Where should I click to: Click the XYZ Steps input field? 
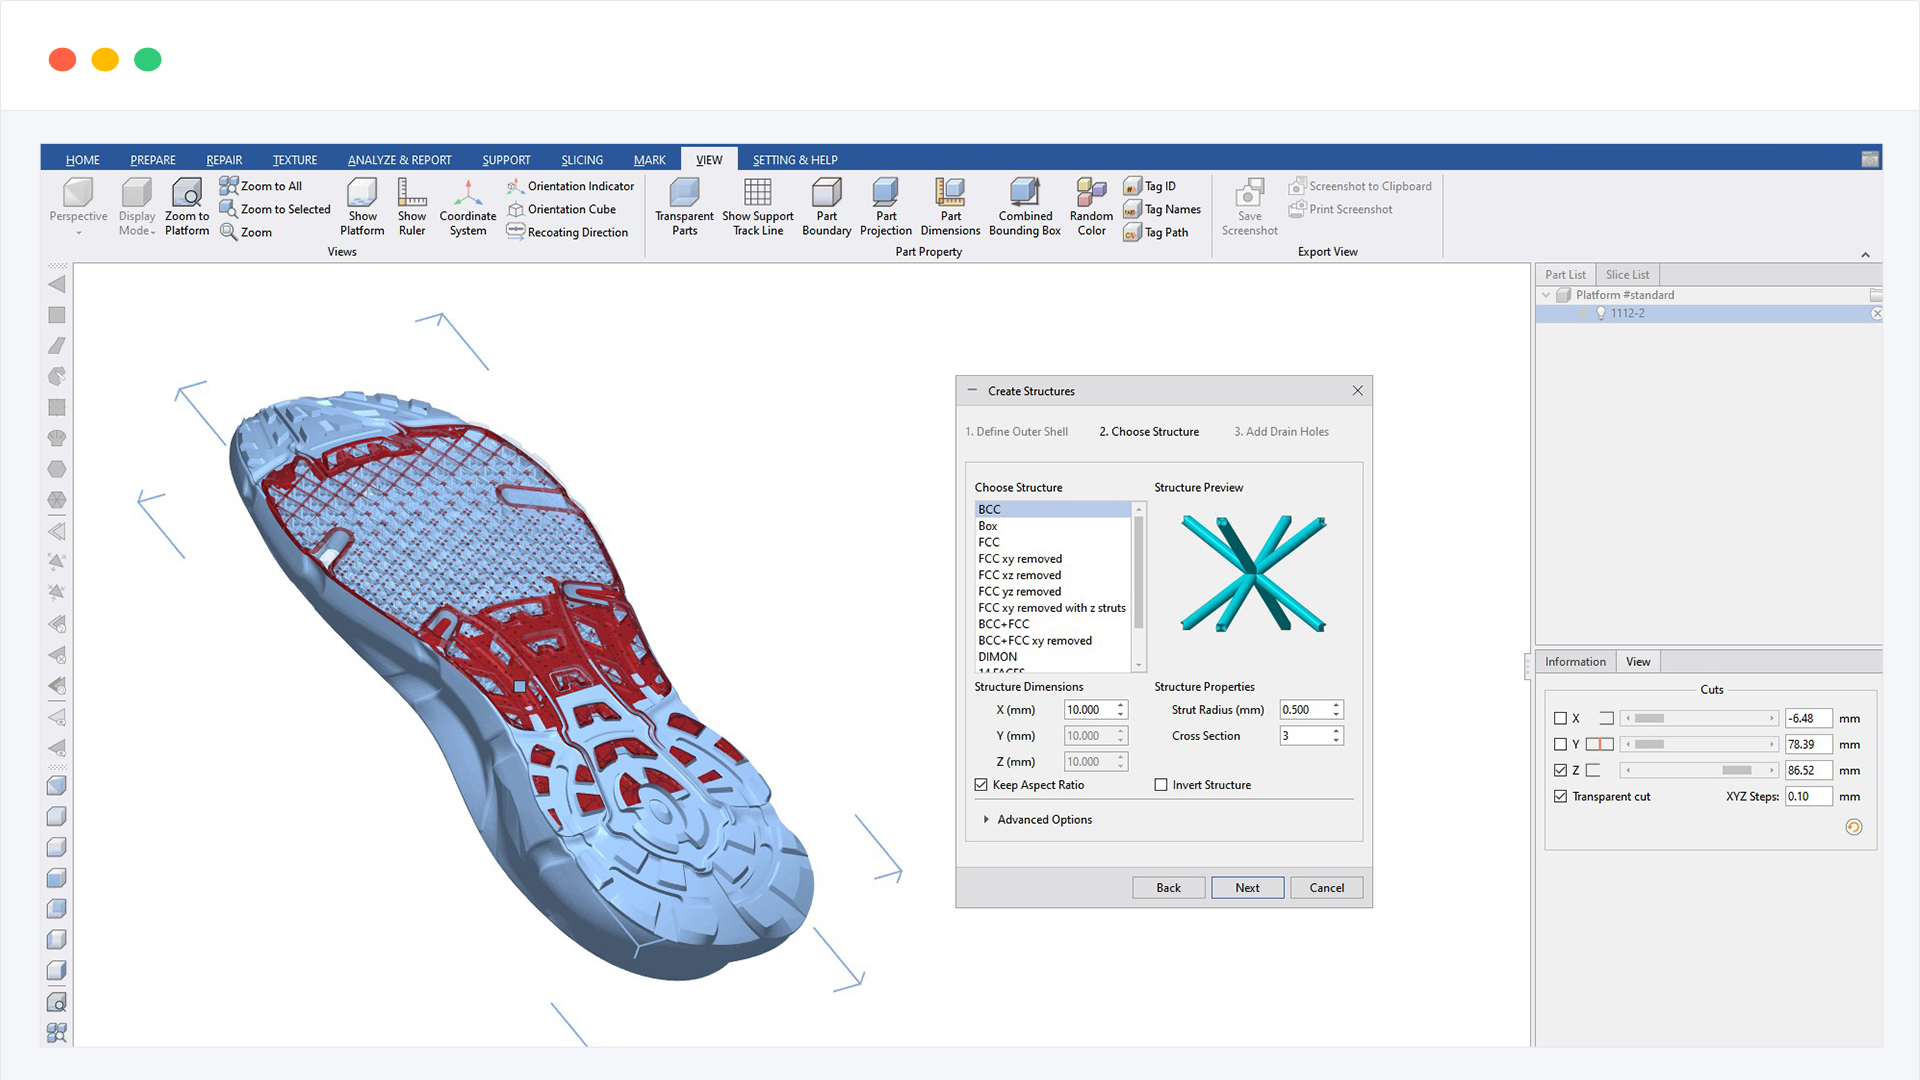point(1809,796)
